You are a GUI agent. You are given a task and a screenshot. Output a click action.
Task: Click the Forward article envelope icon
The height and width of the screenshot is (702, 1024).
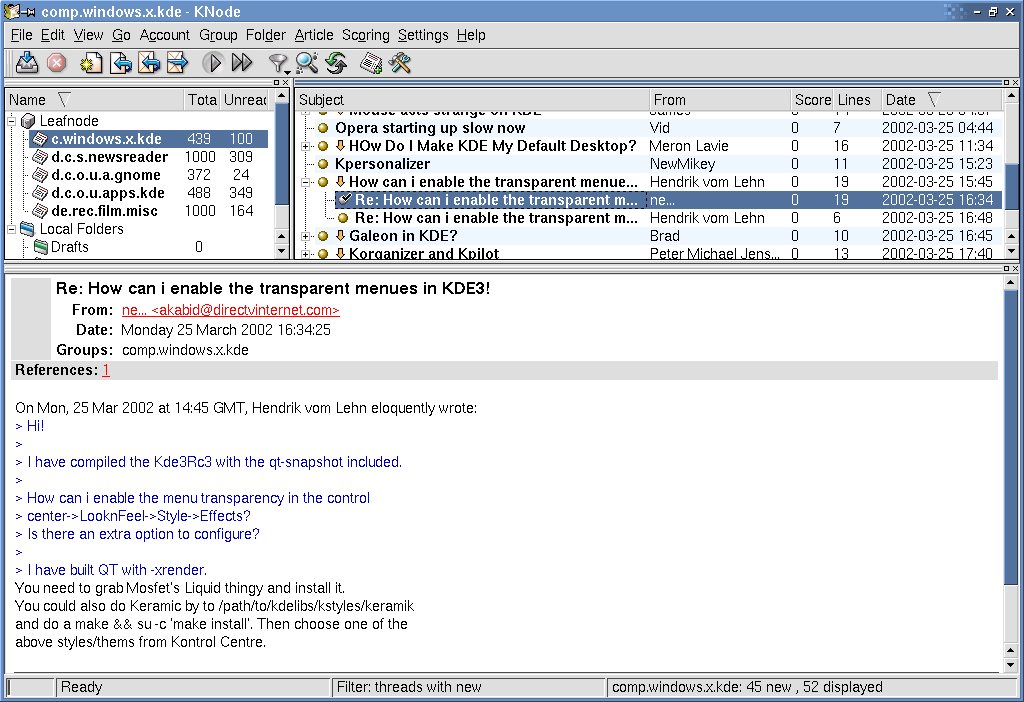pyautogui.click(x=178, y=63)
